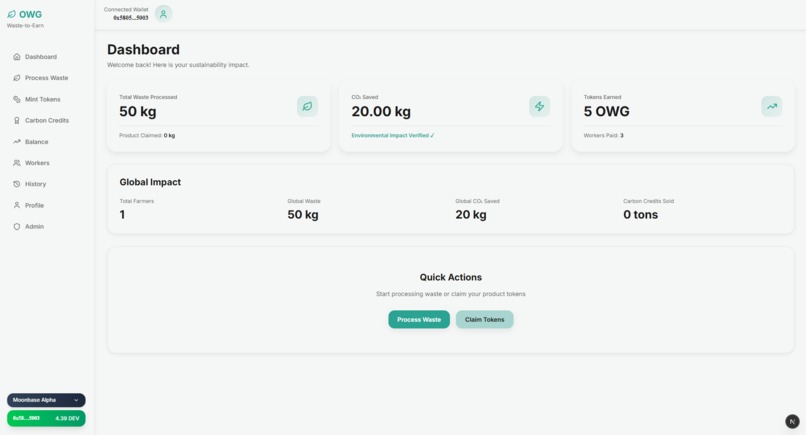Open History from the sidebar
The width and height of the screenshot is (806, 435).
[46, 184]
